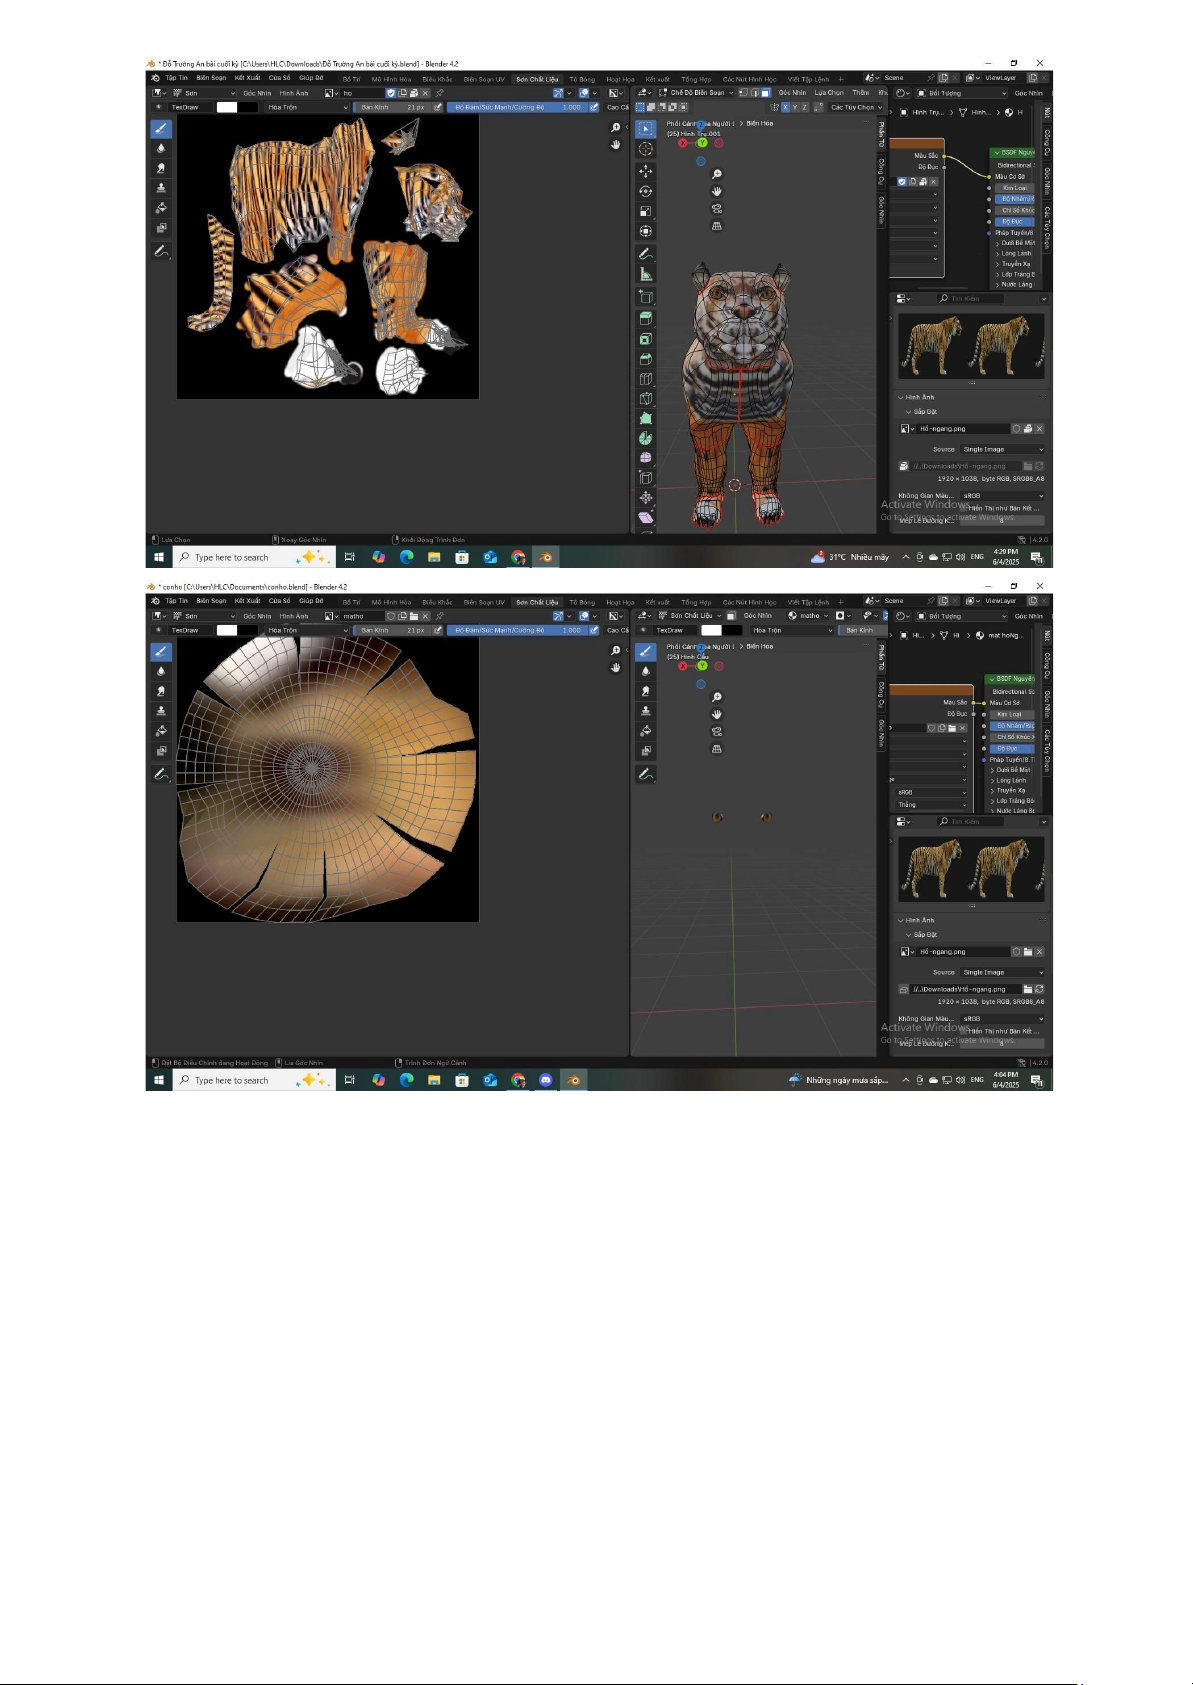
Task: Open Microsoft Edge from Đỗ Trường An window taskbar
Action: [x=406, y=557]
